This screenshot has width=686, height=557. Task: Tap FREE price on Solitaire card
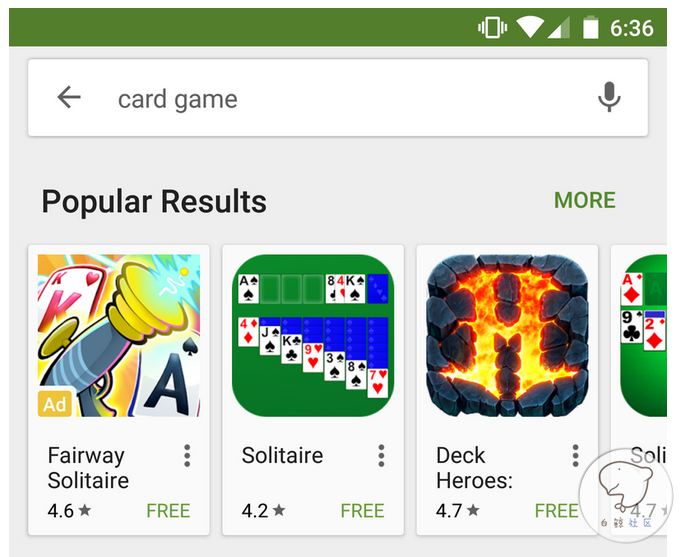point(363,511)
